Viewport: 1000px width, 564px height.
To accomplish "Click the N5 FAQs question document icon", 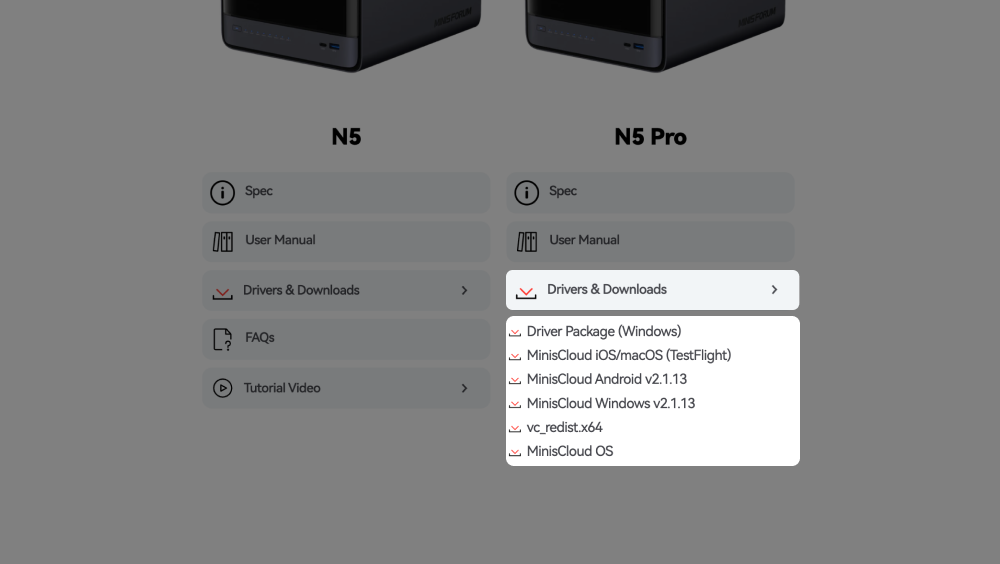I will (222, 339).
